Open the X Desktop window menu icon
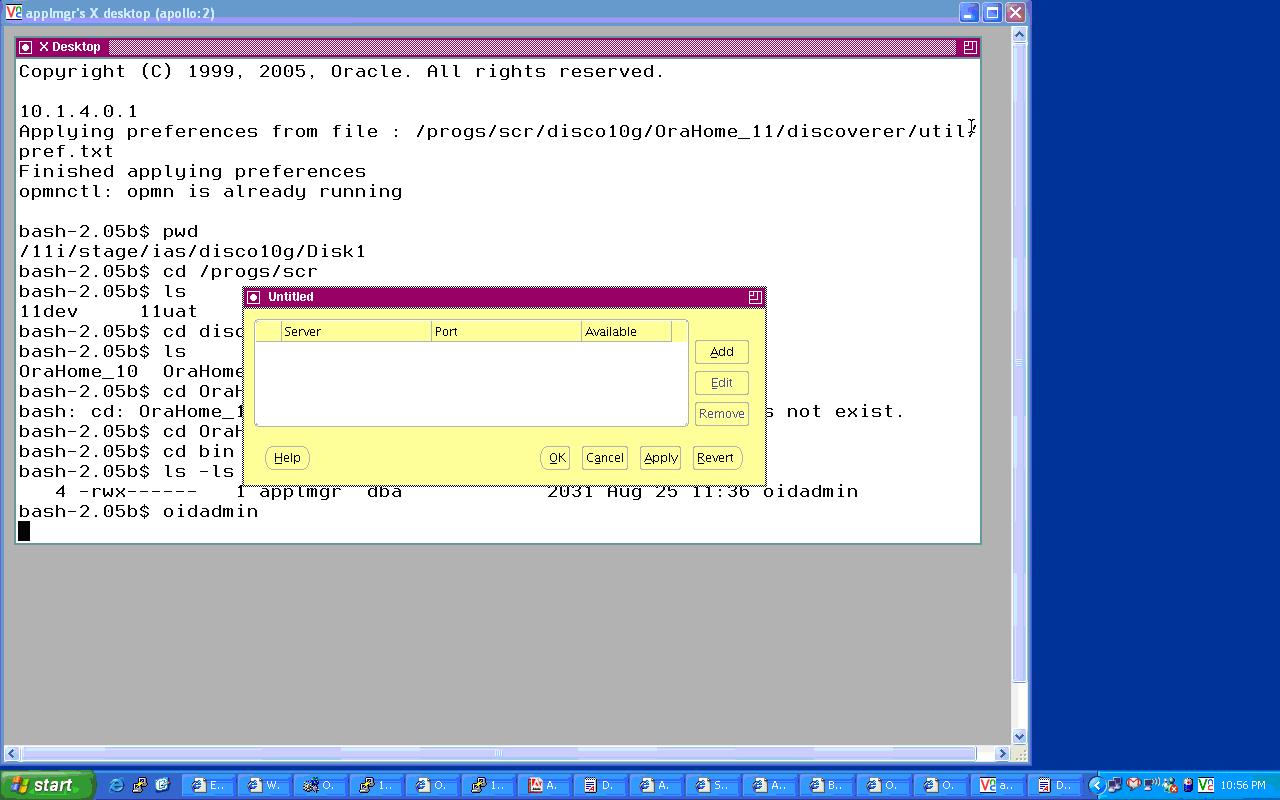Viewport: 1280px width, 800px height. point(25,47)
